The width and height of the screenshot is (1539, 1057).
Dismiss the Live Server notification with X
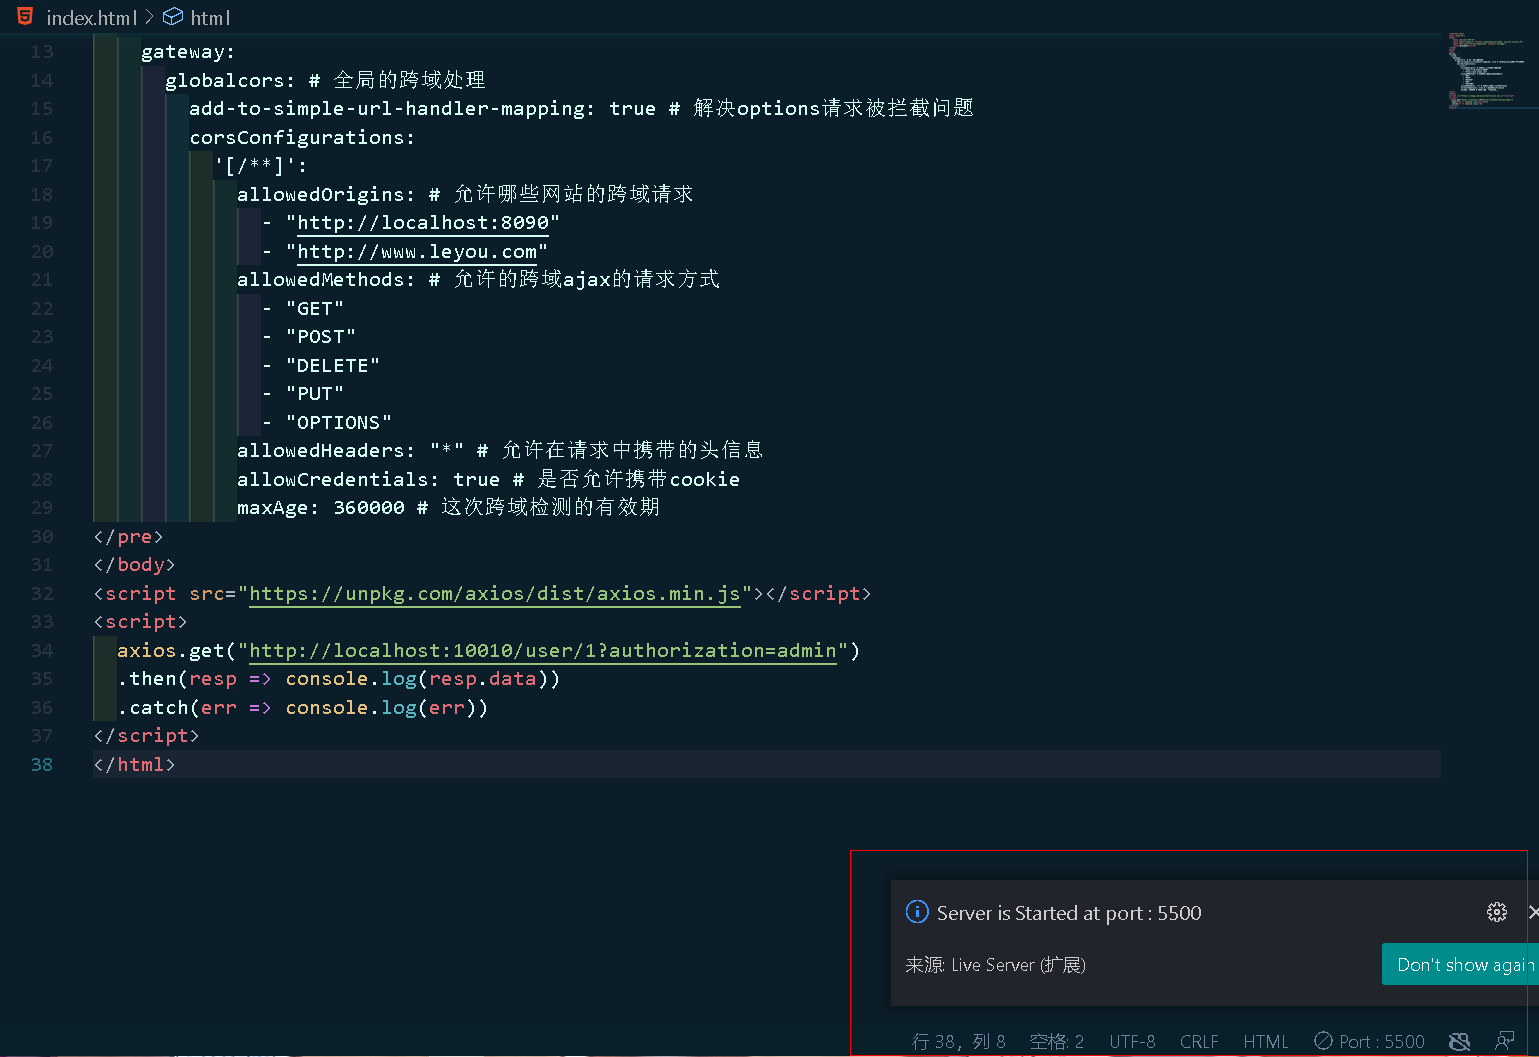tap(1533, 912)
